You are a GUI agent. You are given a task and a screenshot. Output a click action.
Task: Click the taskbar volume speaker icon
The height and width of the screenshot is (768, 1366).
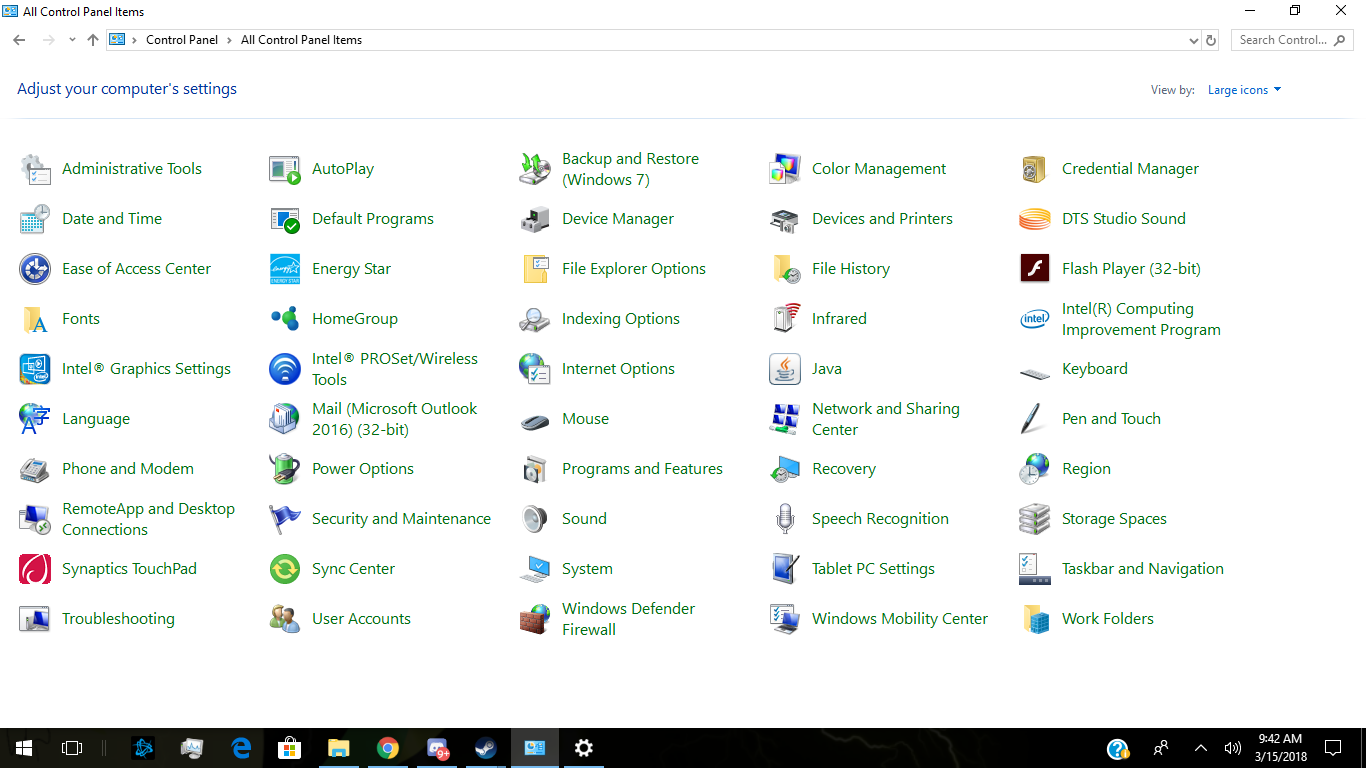(1232, 748)
